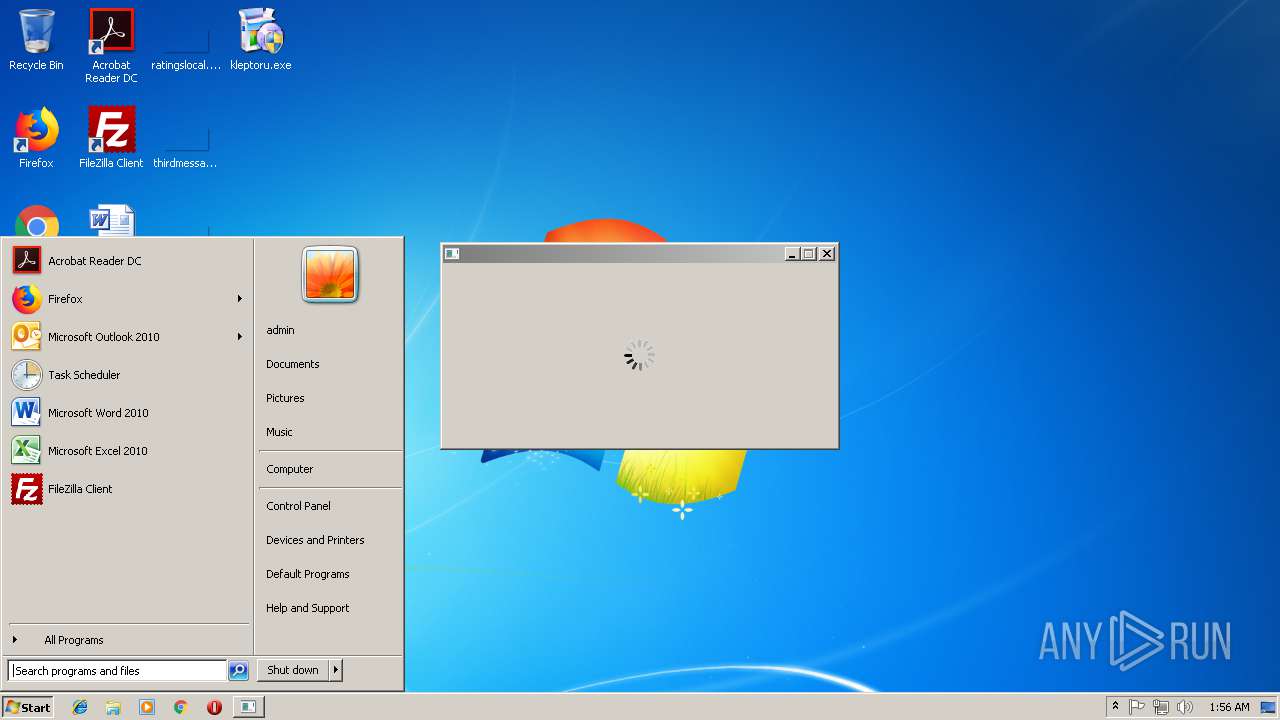Open Internet Explorer from taskbar

click(x=80, y=707)
